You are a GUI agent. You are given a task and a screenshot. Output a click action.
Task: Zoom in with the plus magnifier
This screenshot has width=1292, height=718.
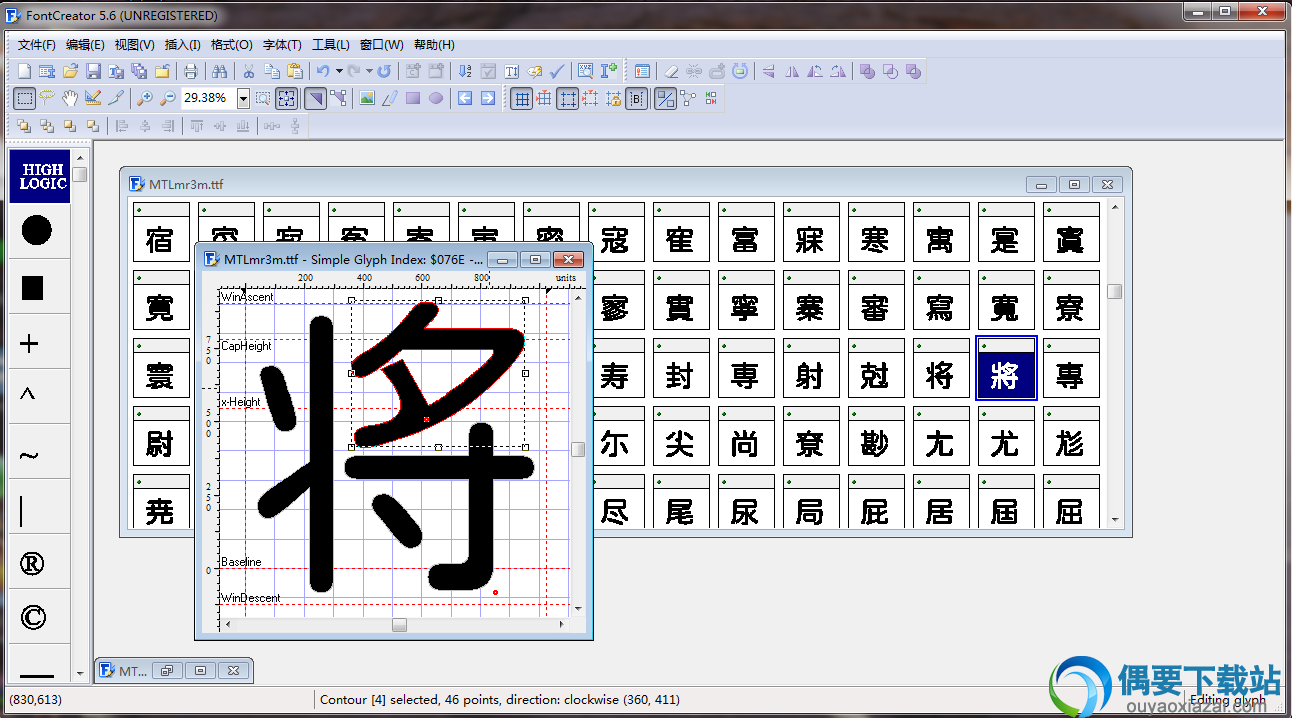coord(145,98)
